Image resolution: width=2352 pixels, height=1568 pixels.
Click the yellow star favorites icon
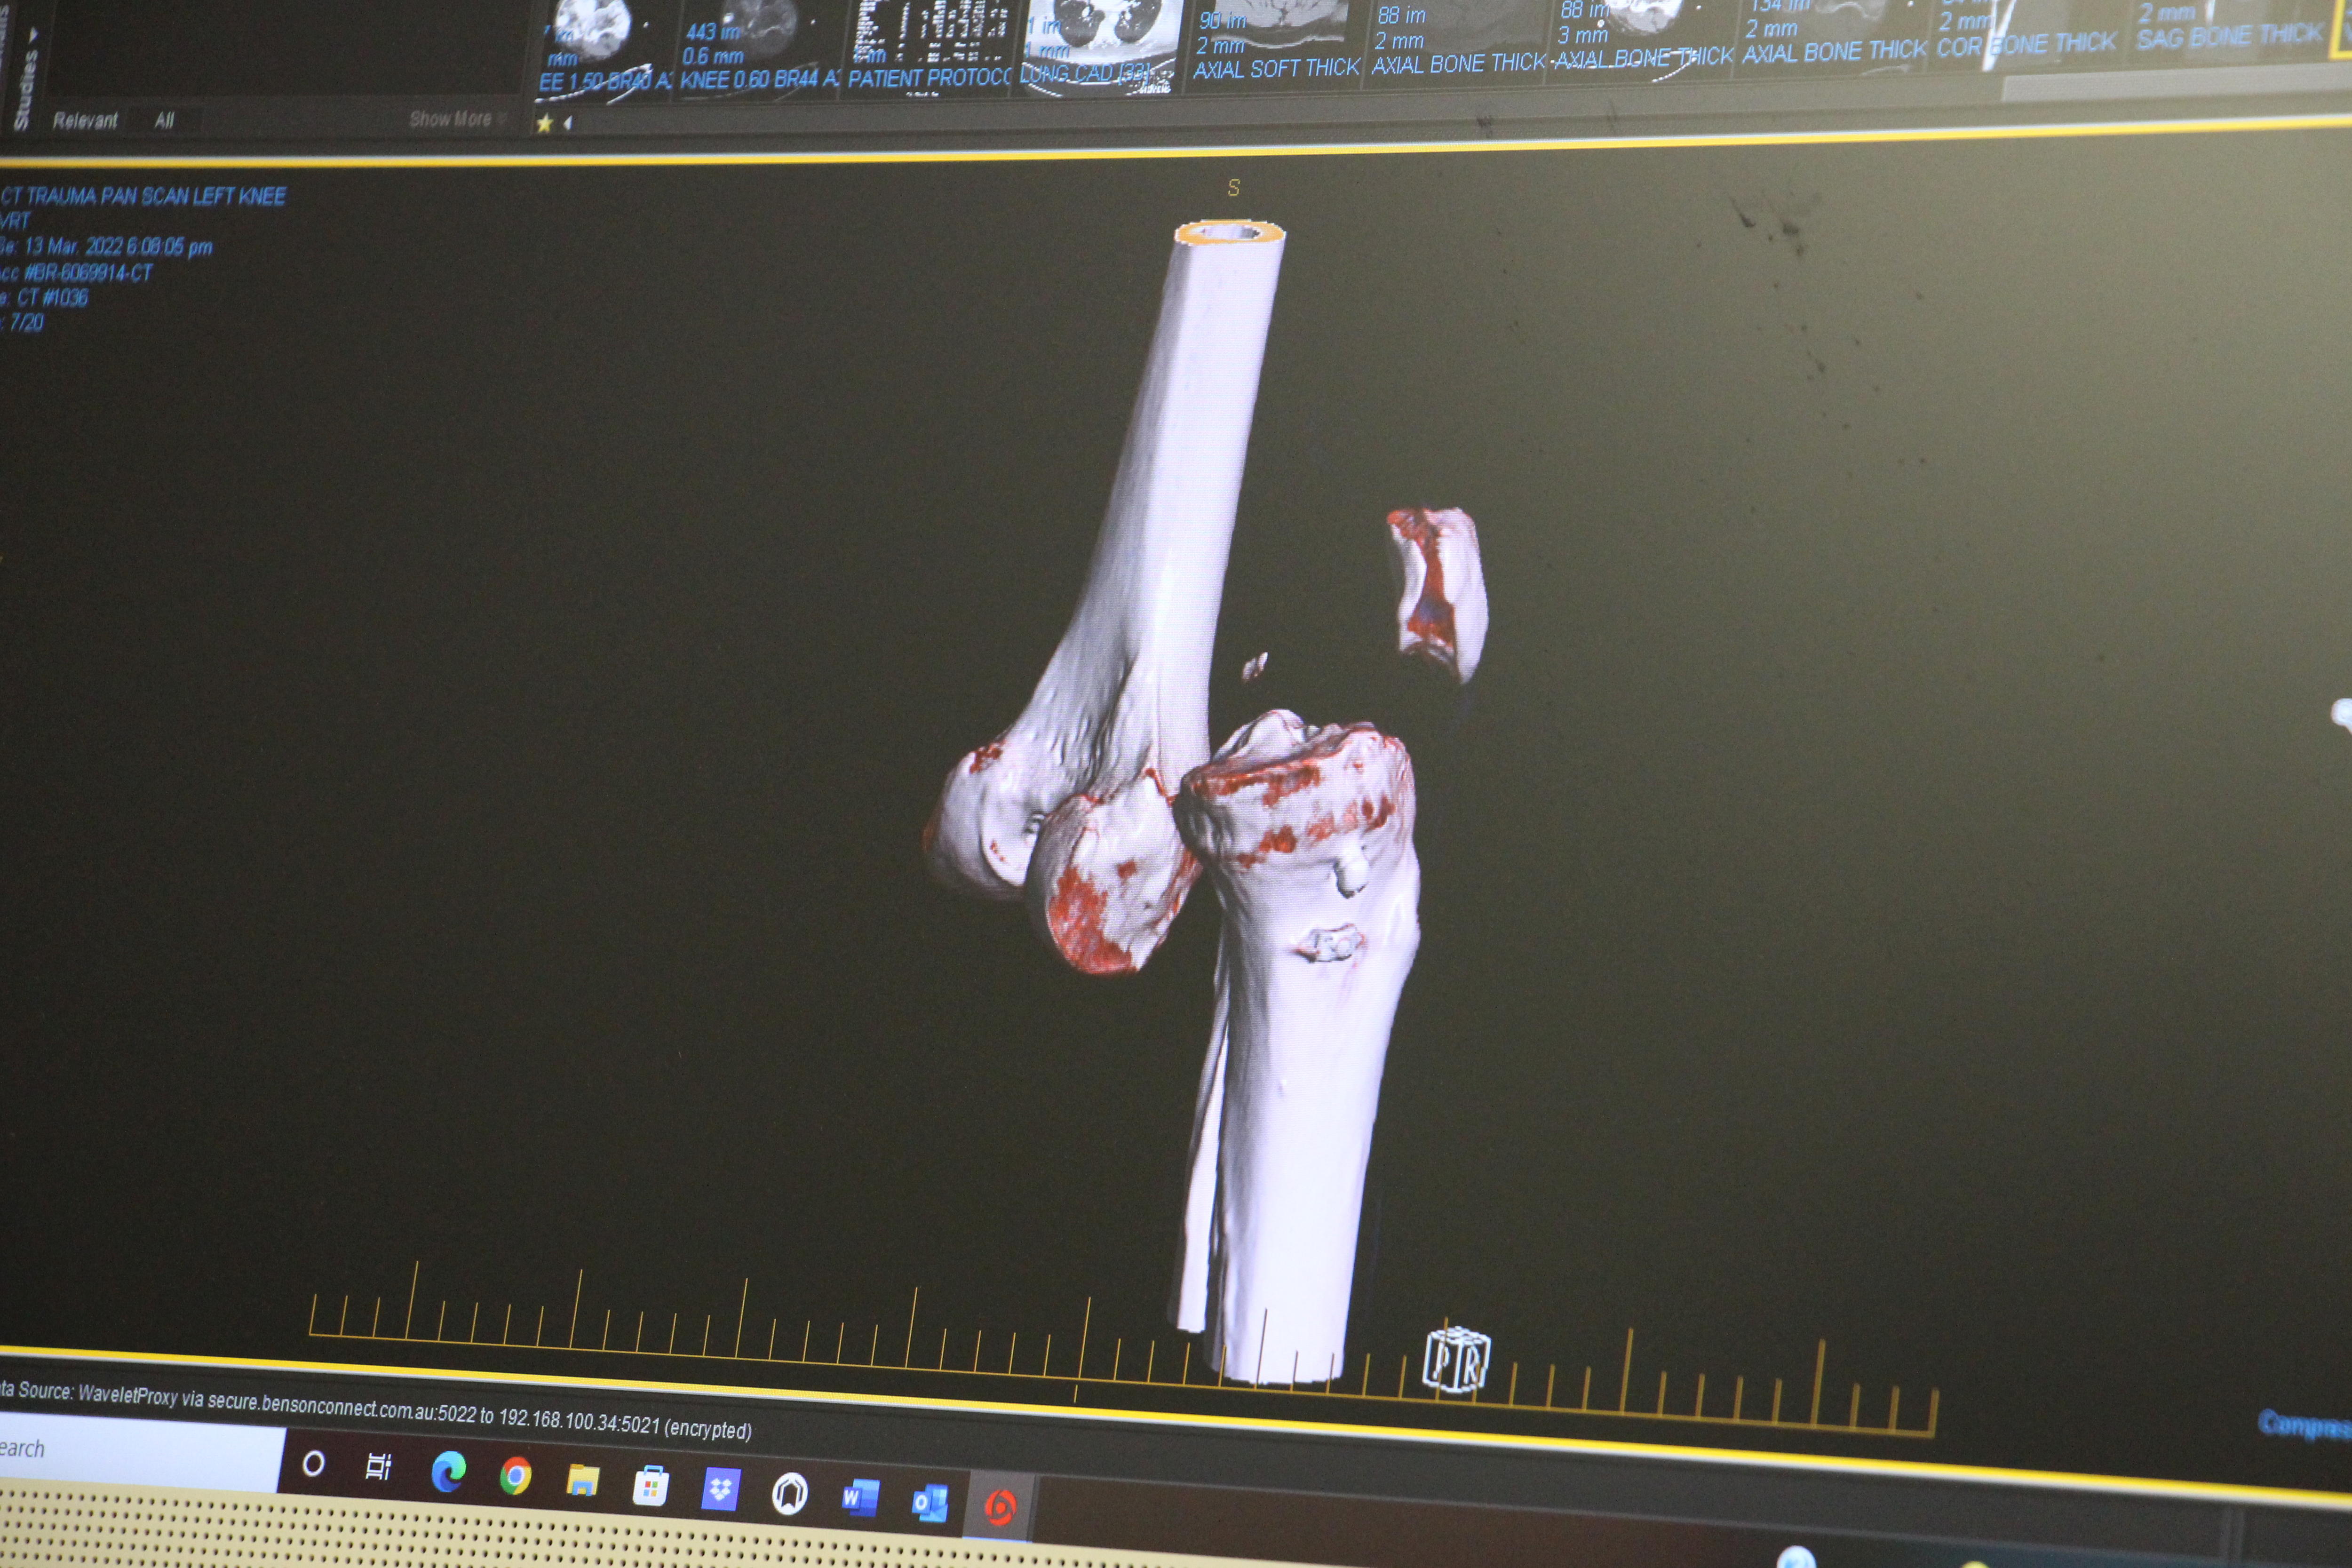point(545,123)
